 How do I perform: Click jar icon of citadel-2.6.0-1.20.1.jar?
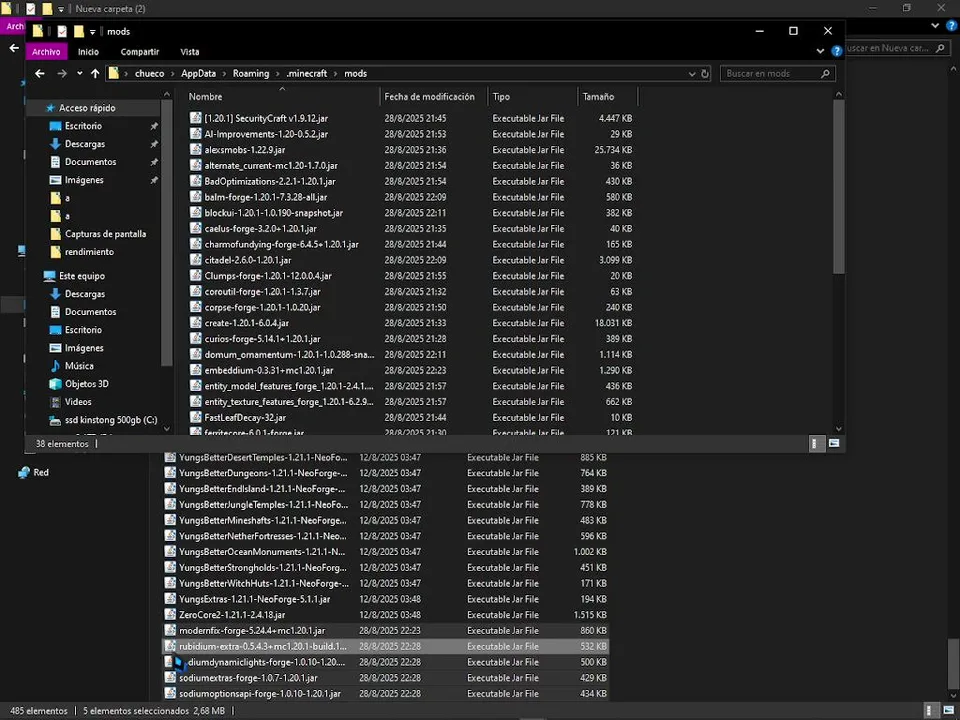[195, 260]
